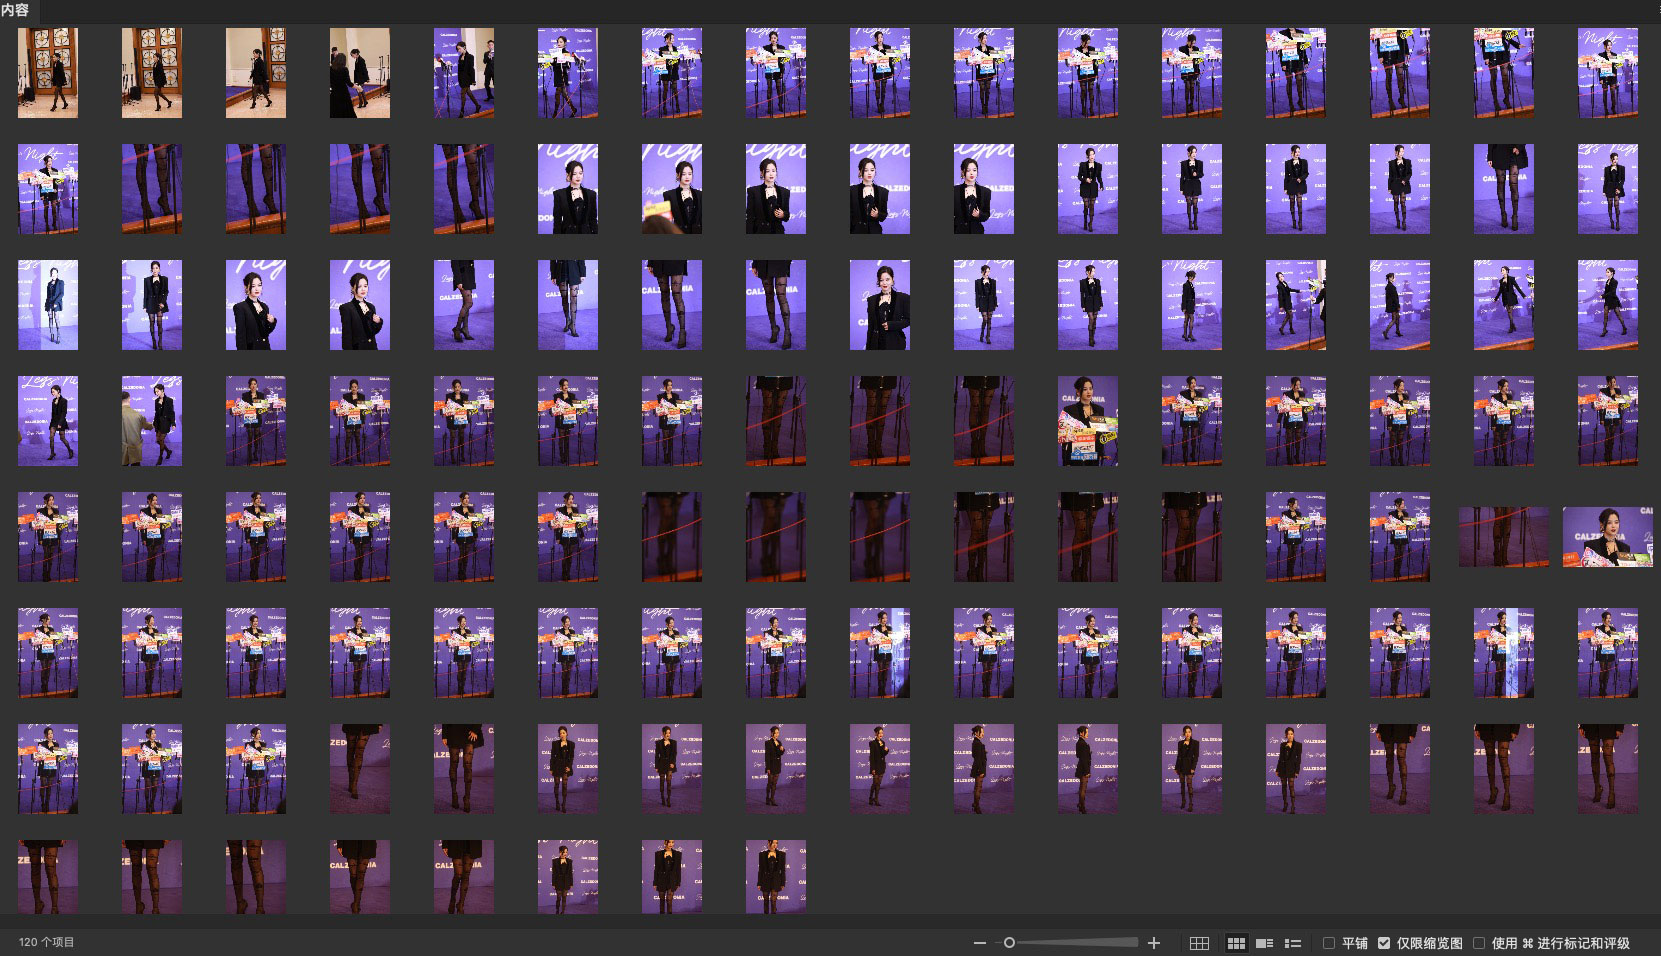Select the last thumbnail in the top row

1607,73
